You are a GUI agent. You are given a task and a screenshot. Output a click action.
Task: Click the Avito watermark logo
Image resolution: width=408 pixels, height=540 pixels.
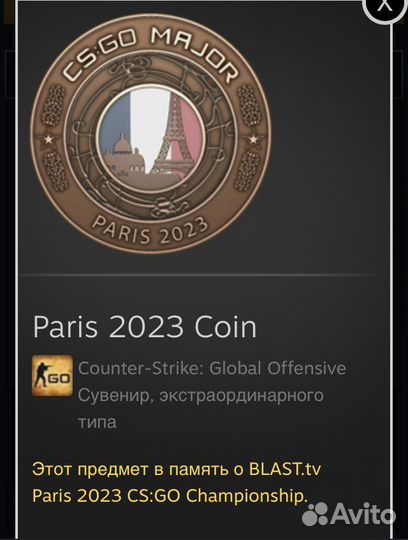click(349, 515)
